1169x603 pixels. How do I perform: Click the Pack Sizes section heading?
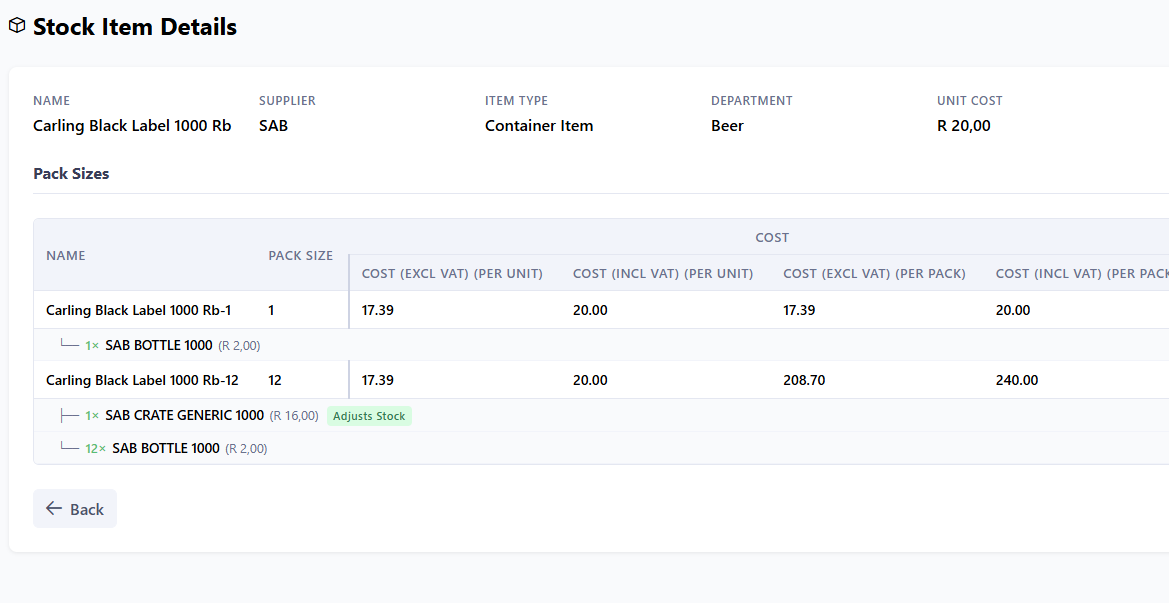(x=71, y=174)
